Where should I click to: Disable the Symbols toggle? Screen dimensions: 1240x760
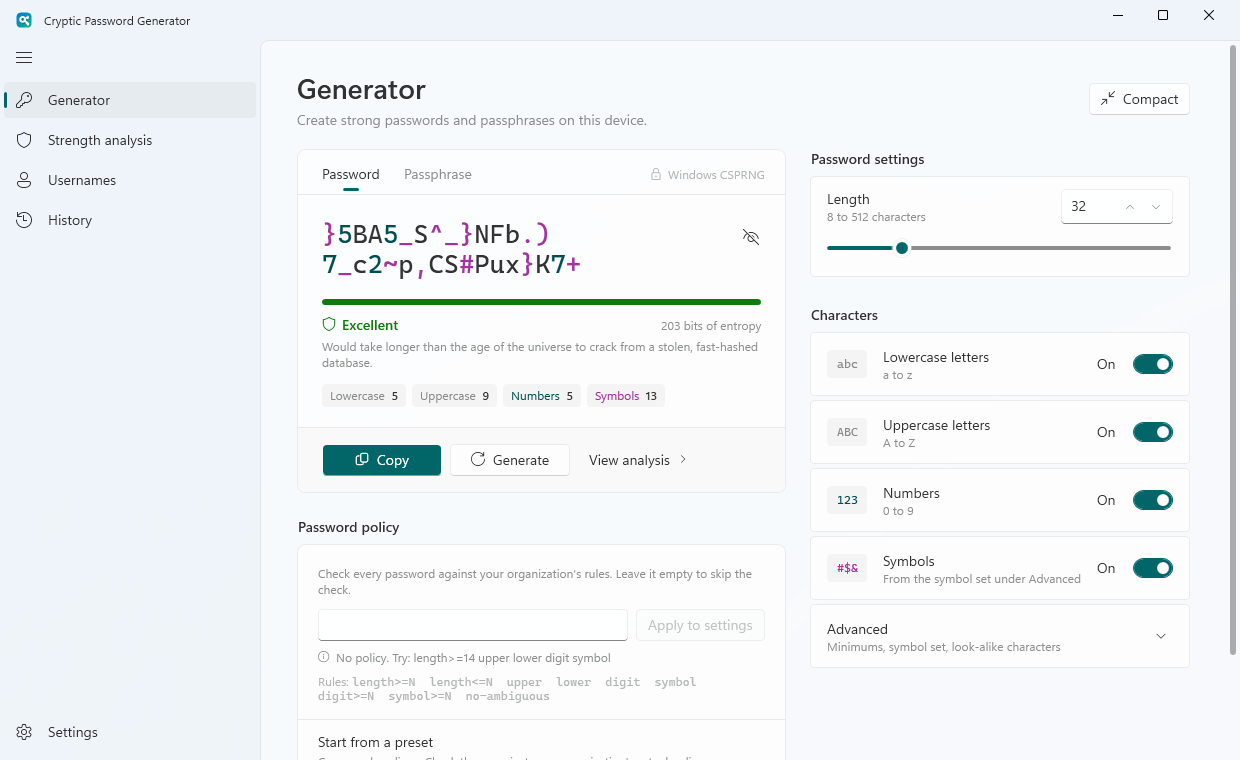(1153, 568)
